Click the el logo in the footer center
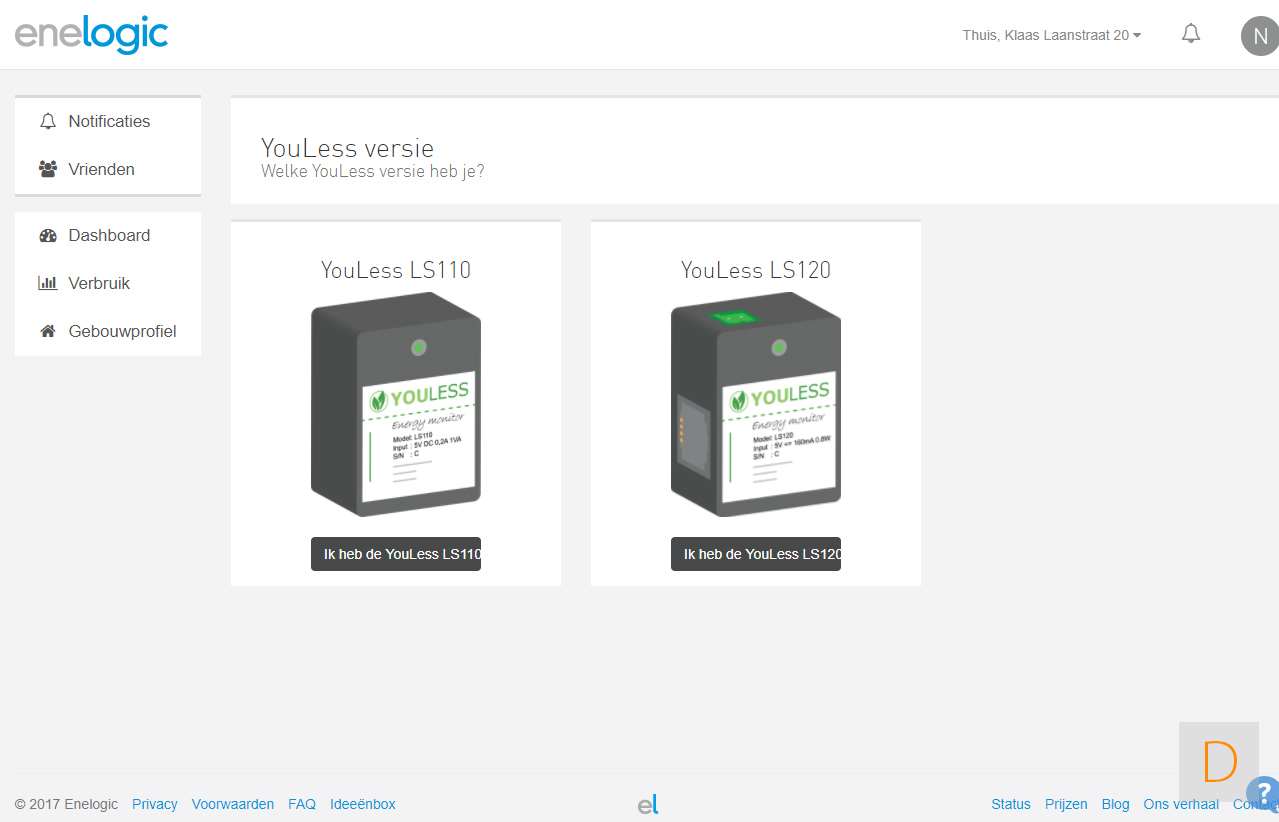Viewport: 1279px width, 822px height. [648, 804]
